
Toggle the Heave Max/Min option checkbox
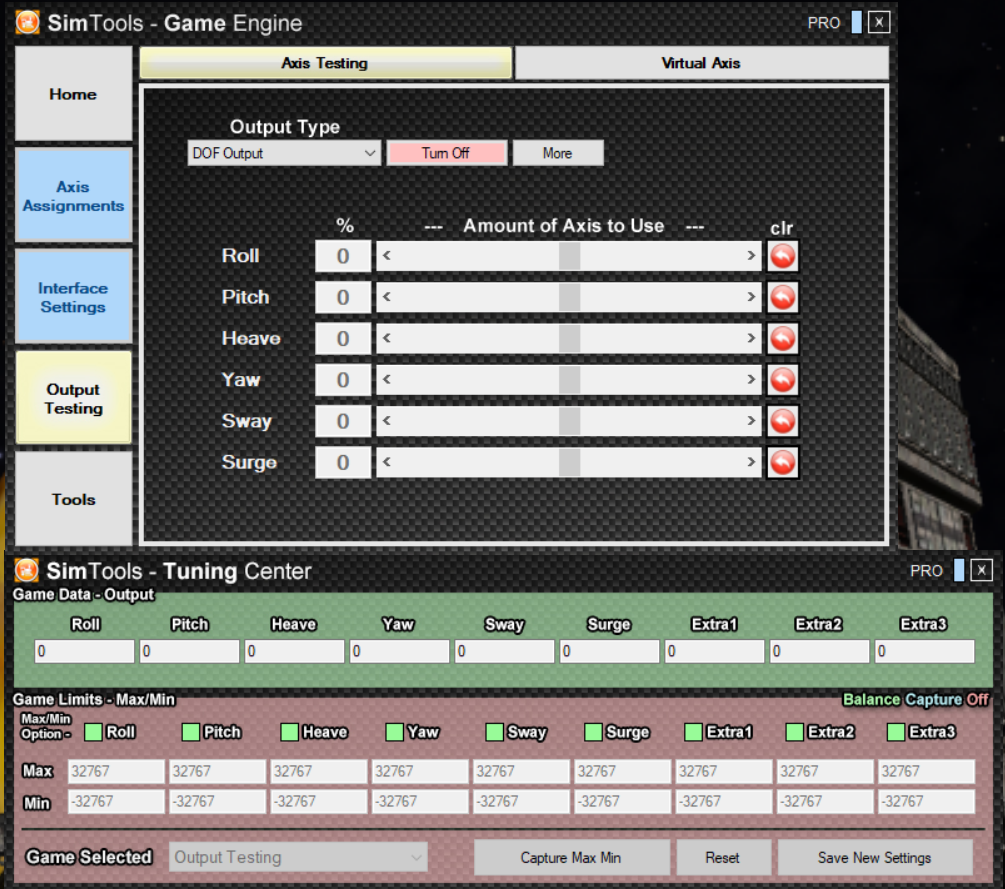click(290, 732)
